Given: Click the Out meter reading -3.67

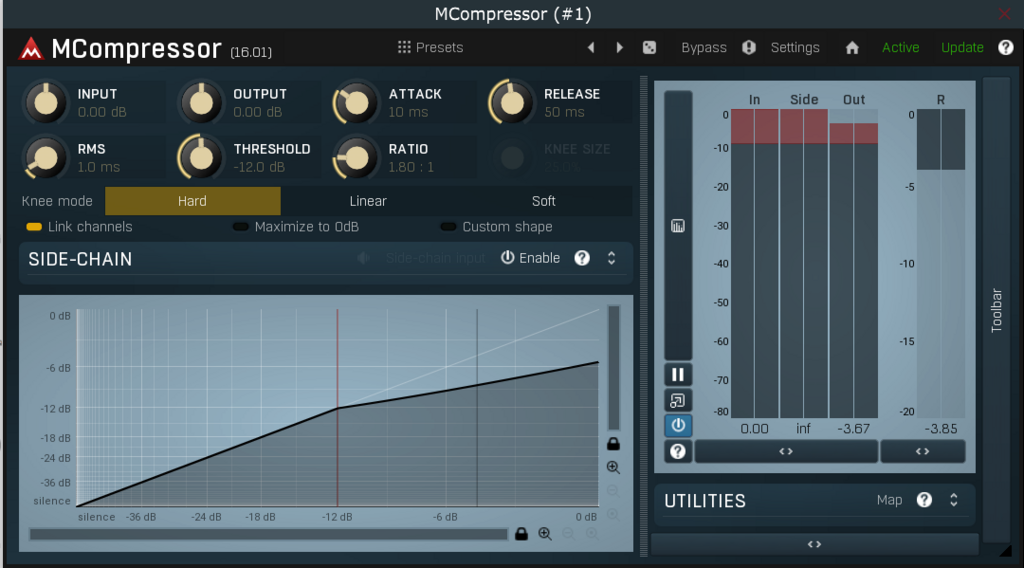Looking at the screenshot, I should [x=854, y=429].
